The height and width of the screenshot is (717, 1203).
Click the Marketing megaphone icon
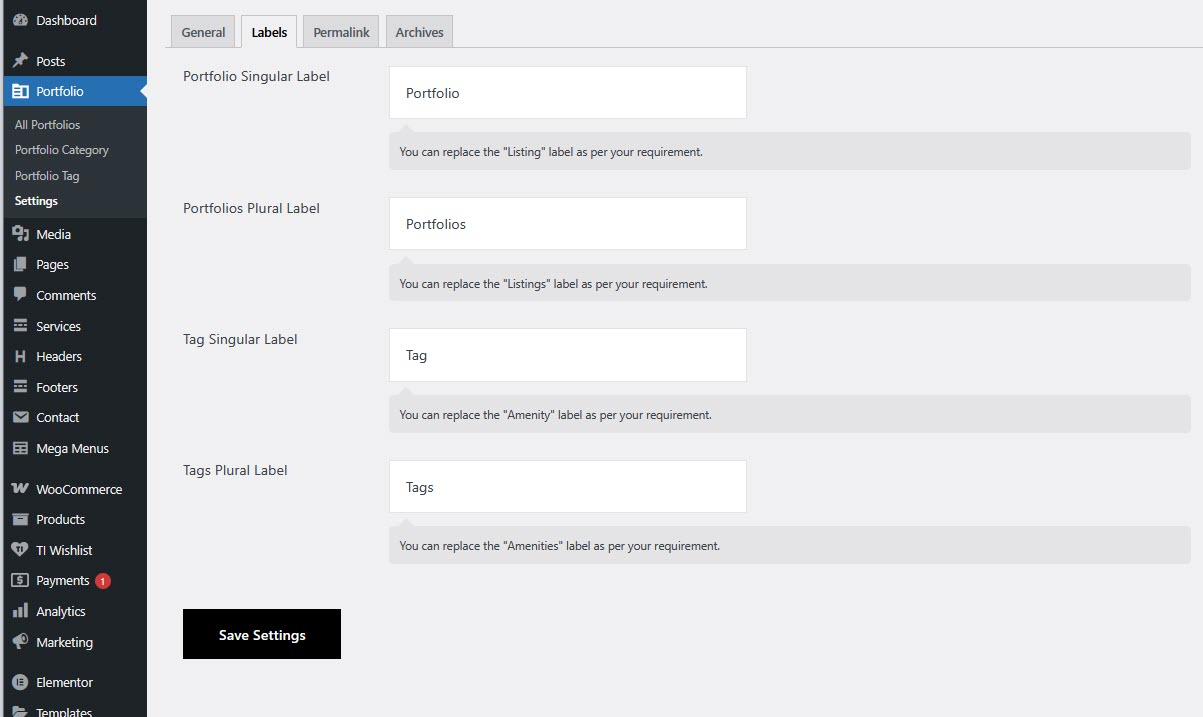pos(20,642)
